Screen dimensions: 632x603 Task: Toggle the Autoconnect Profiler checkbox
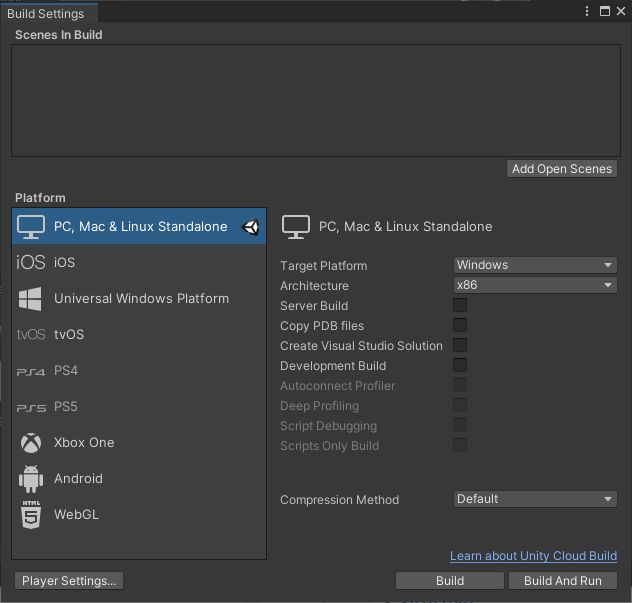(x=460, y=385)
